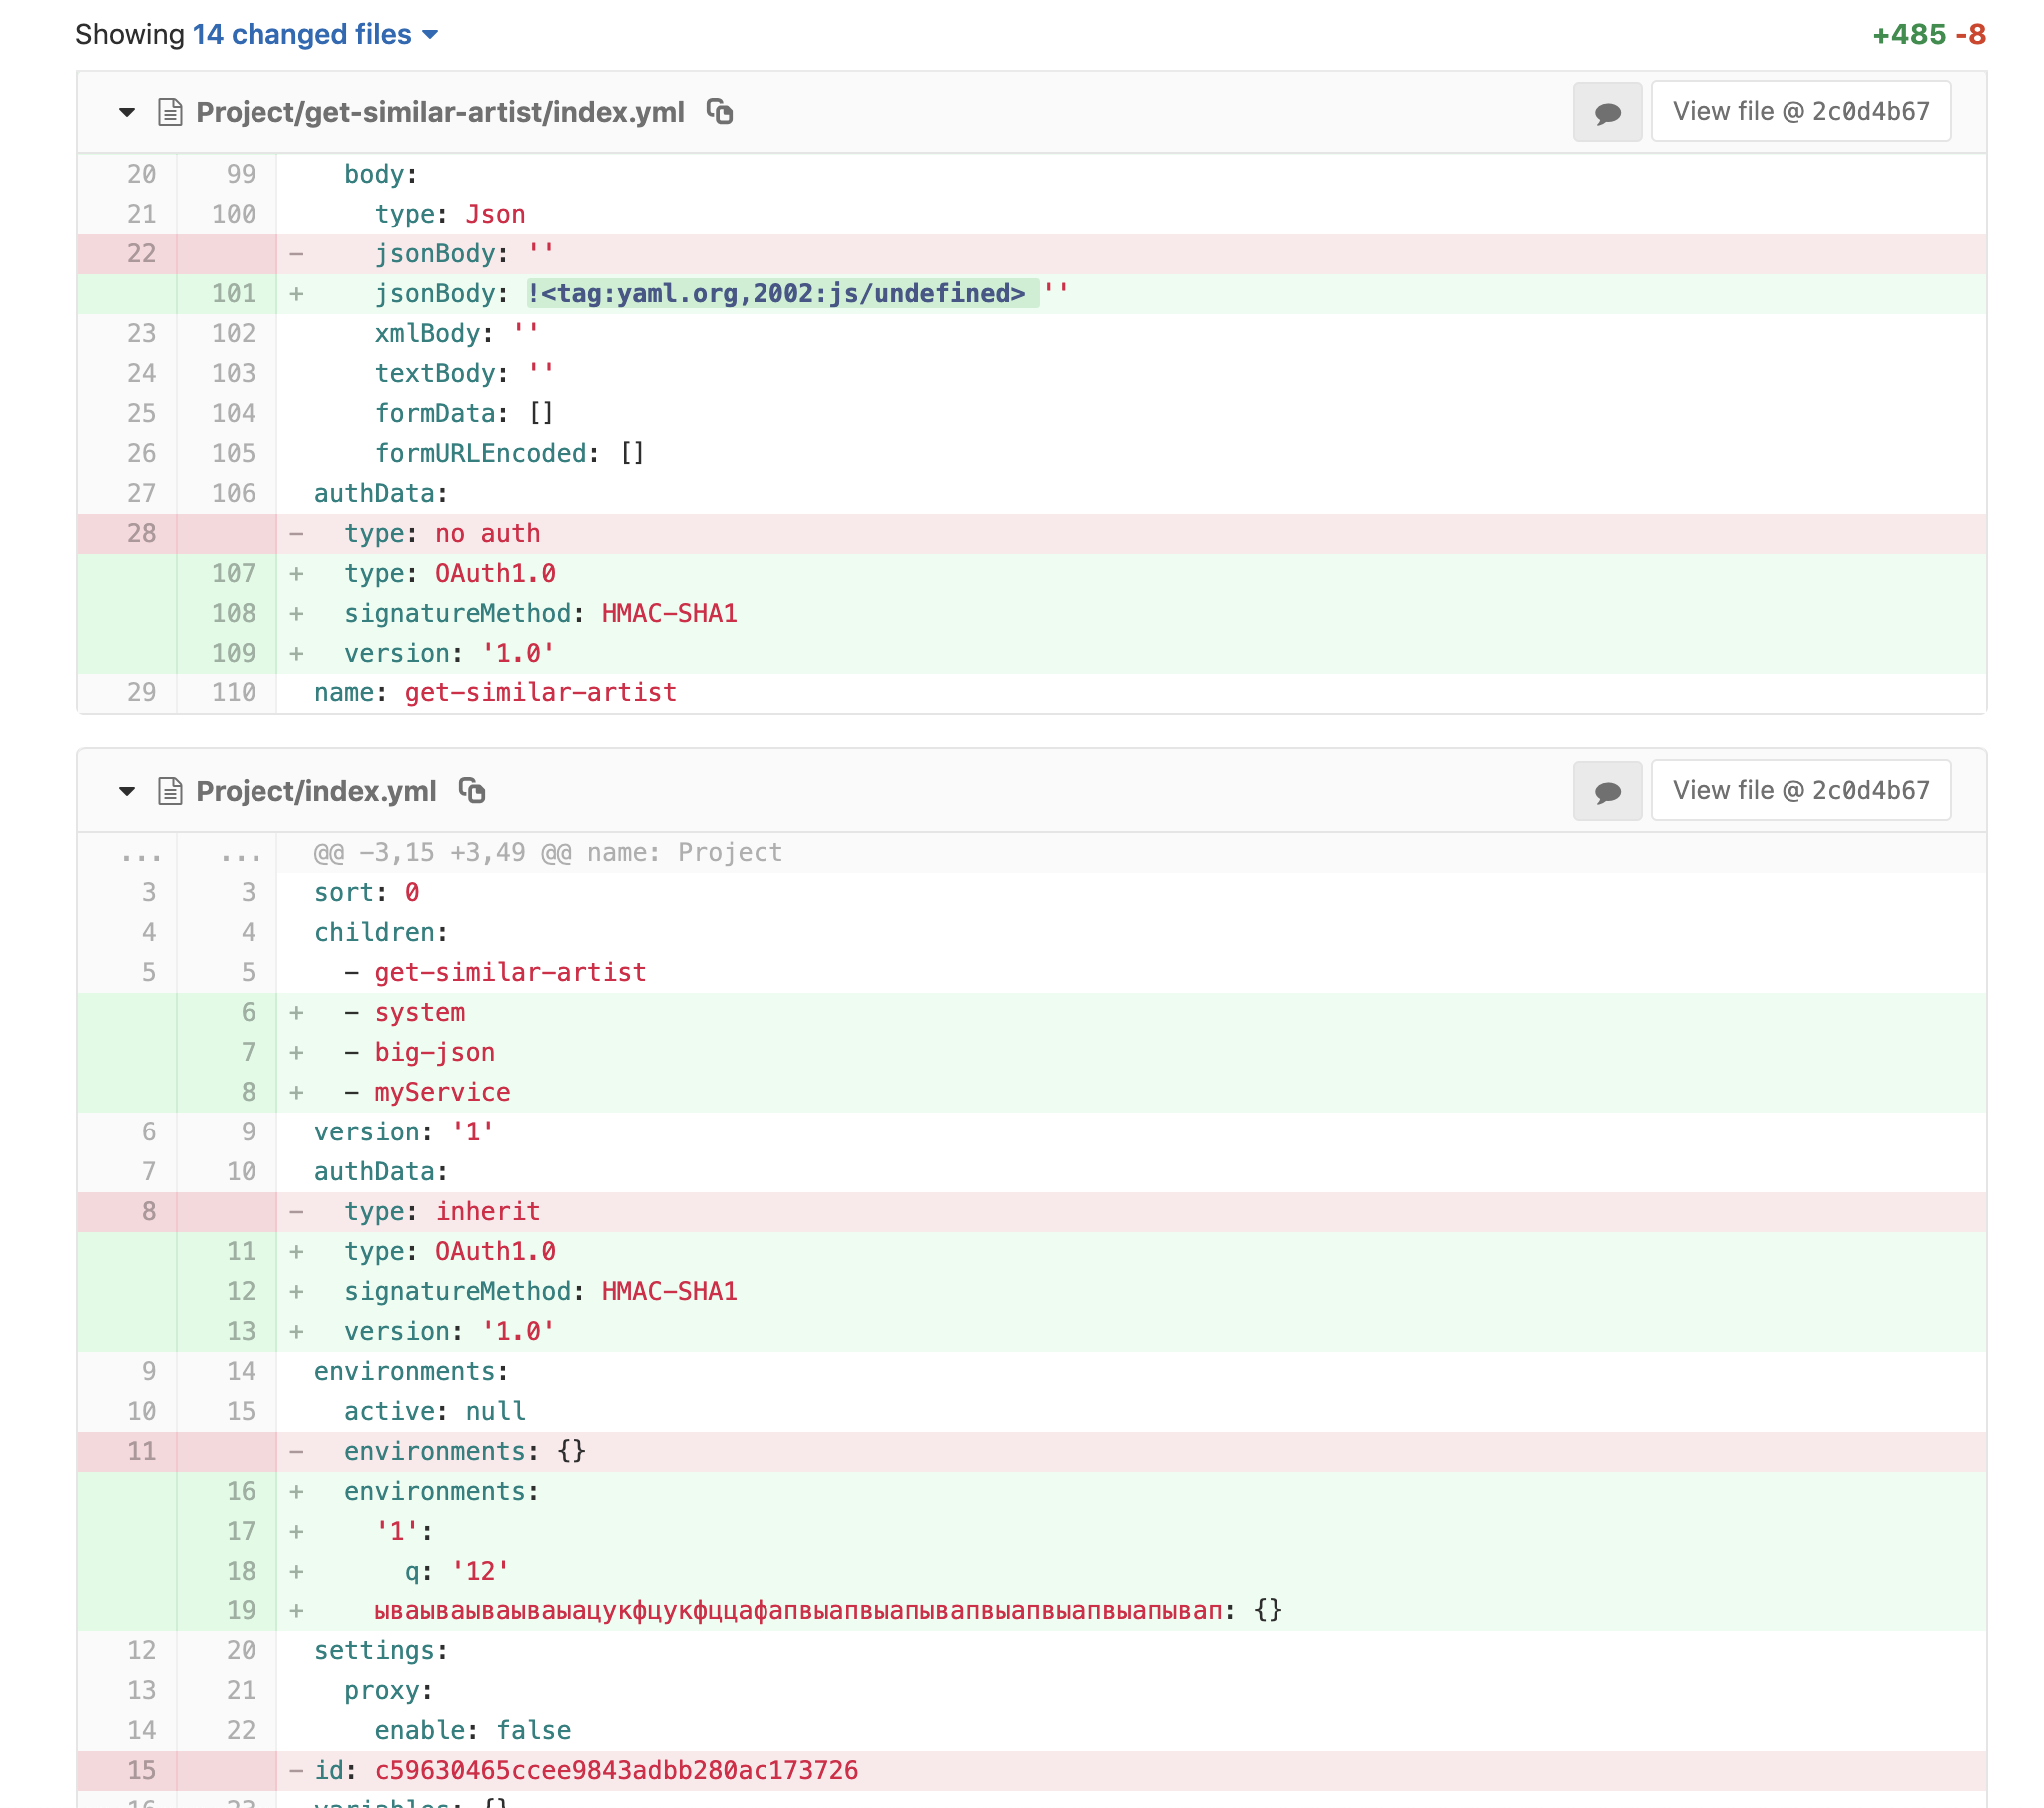Click old line number 28 in diff
This screenshot has height=1808, width=2044.
141,533
